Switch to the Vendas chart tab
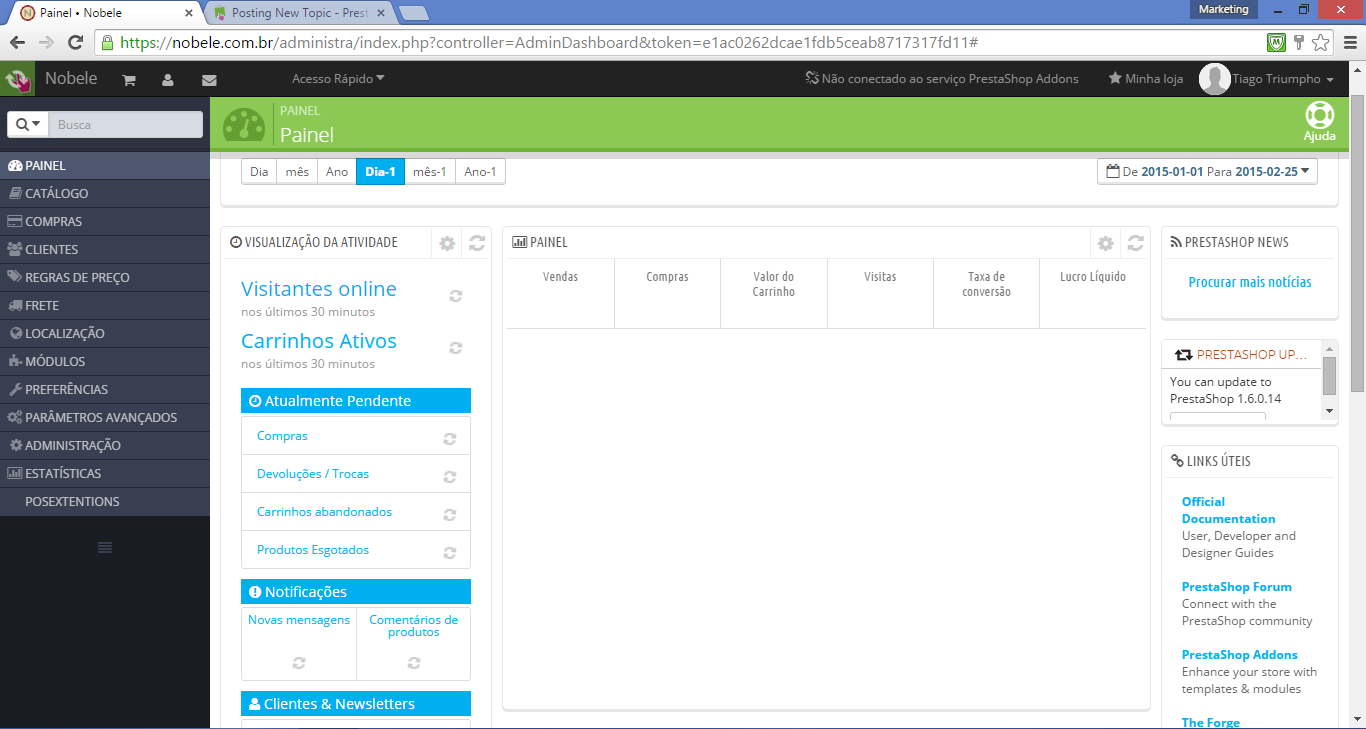The height and width of the screenshot is (729, 1366). coord(560,293)
